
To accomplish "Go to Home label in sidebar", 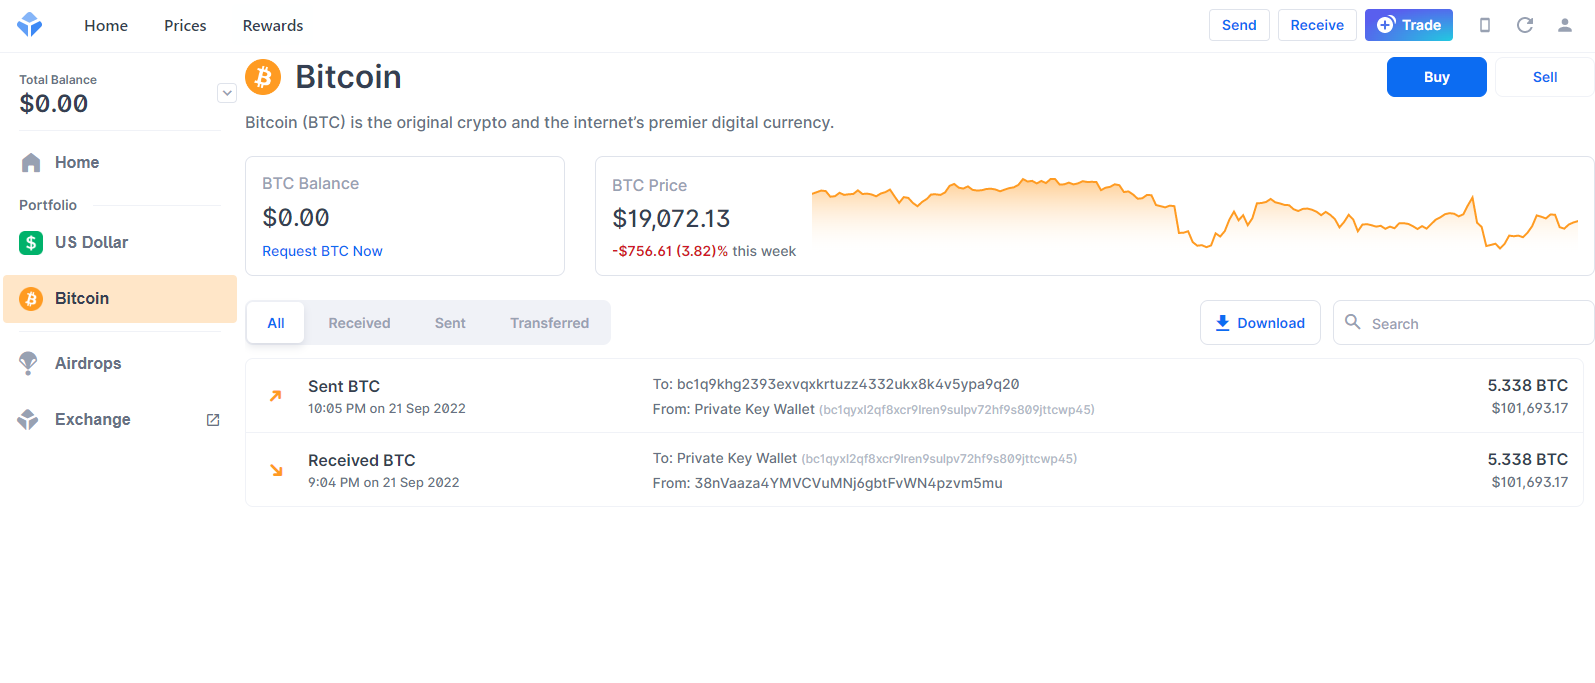I will (x=77, y=162).
